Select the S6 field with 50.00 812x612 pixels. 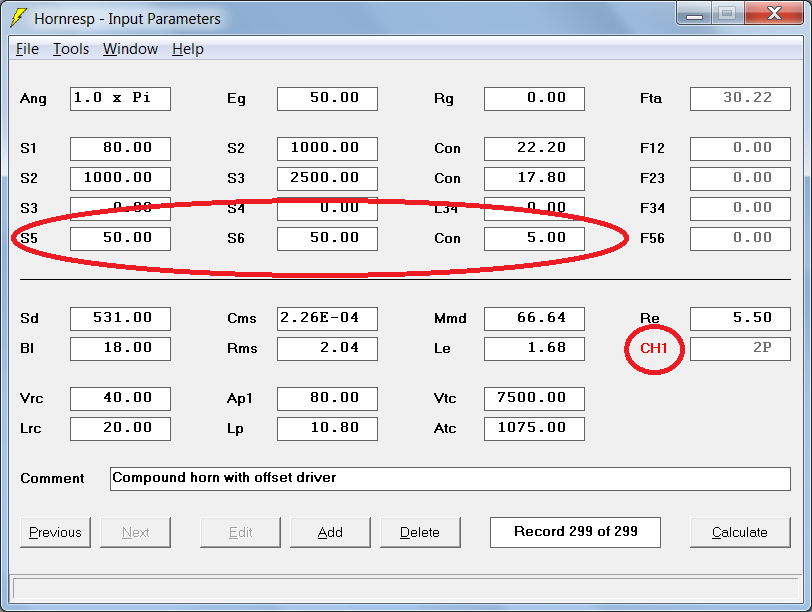point(327,239)
